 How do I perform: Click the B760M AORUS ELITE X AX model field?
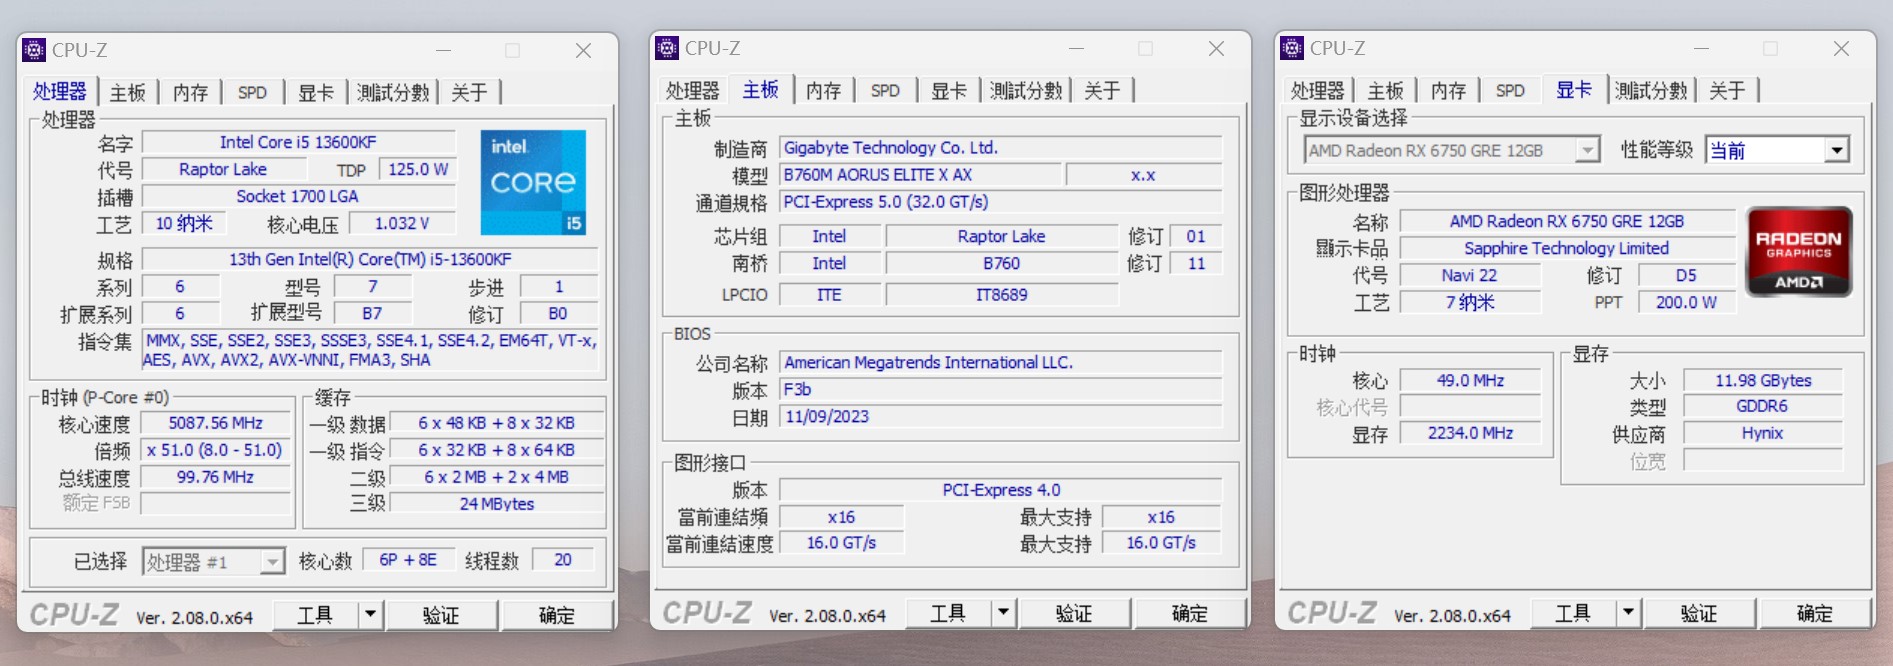tap(920, 174)
